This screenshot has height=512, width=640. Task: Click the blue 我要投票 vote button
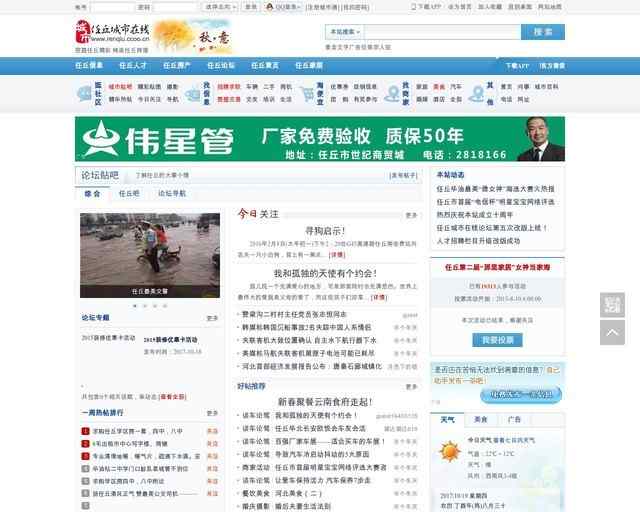click(497, 340)
